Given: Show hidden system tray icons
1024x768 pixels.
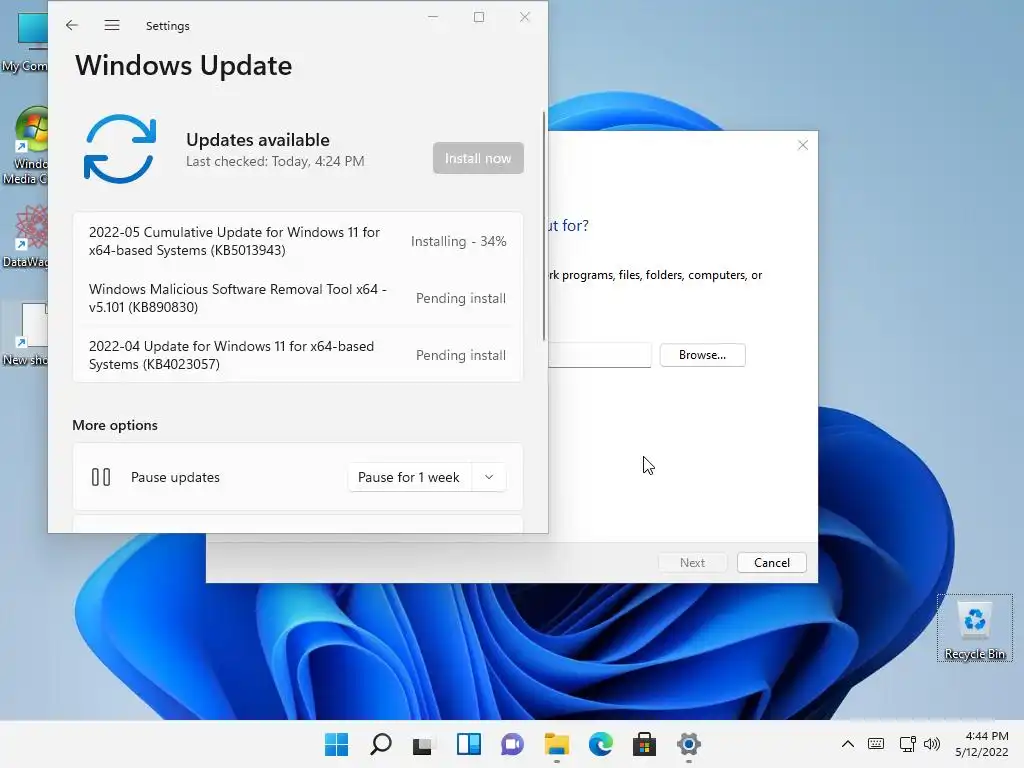Looking at the screenshot, I should pyautogui.click(x=848, y=744).
